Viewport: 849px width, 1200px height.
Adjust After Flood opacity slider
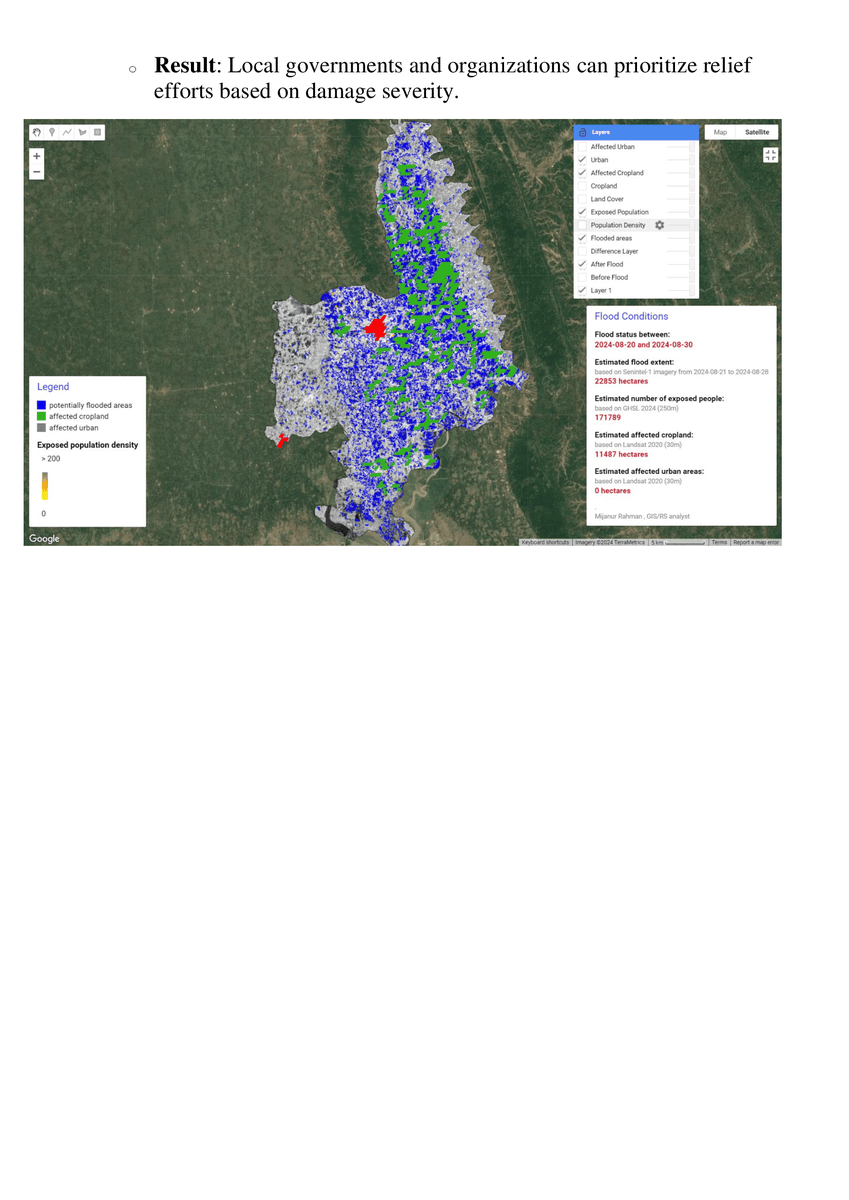coord(681,264)
